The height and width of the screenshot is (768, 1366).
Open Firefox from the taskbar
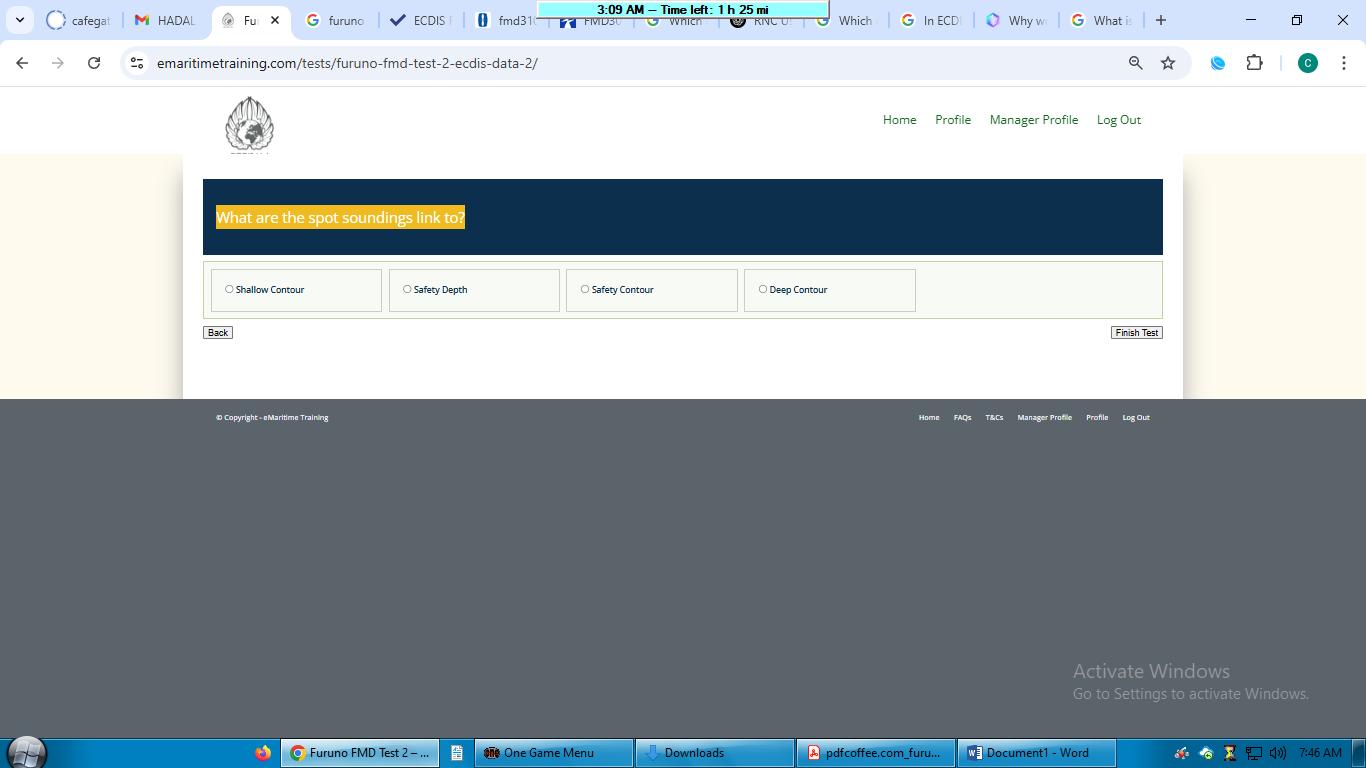click(x=263, y=753)
